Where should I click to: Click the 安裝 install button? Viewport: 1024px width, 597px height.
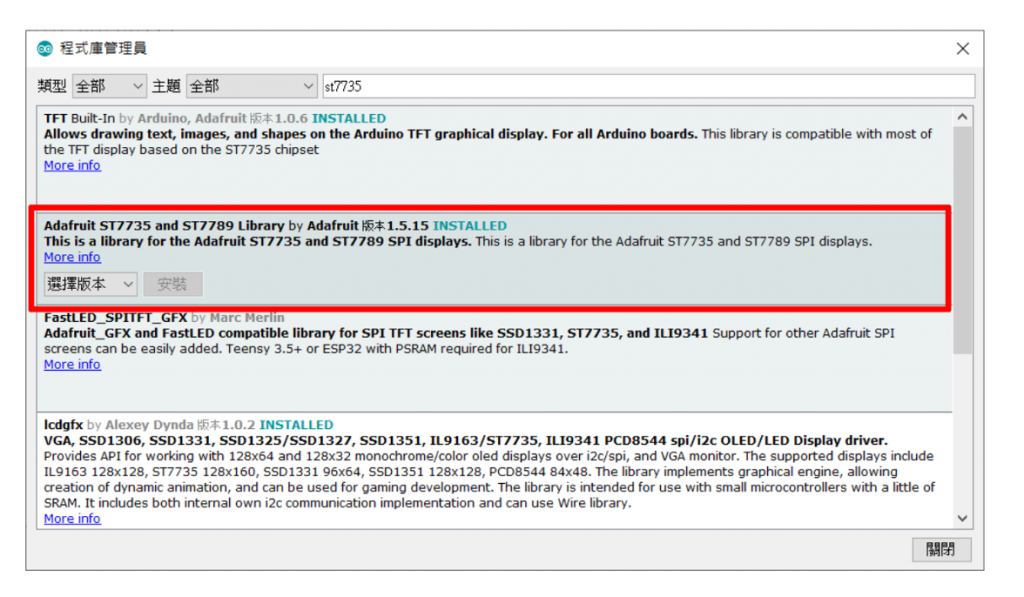[172, 284]
